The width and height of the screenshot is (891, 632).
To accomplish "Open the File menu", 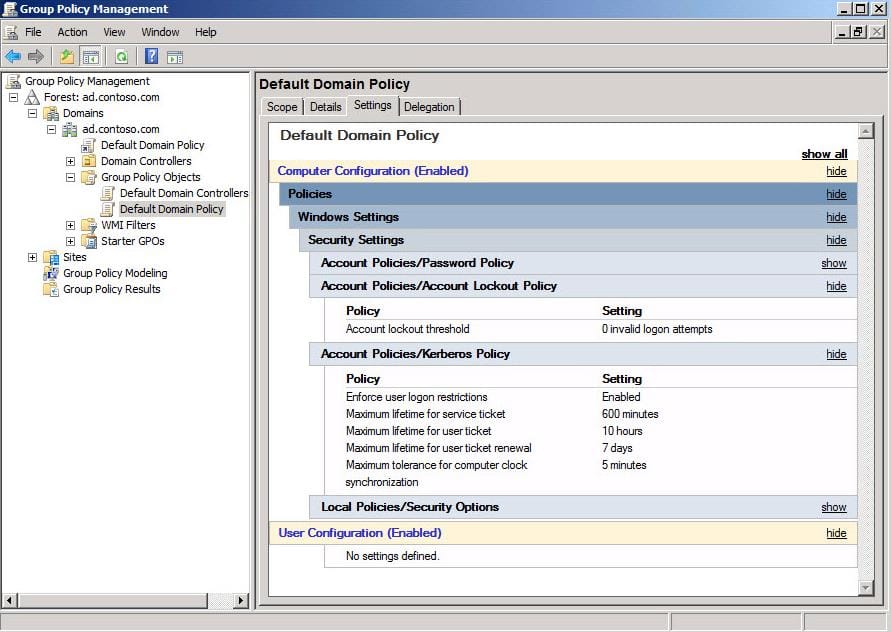I will pyautogui.click(x=33, y=32).
